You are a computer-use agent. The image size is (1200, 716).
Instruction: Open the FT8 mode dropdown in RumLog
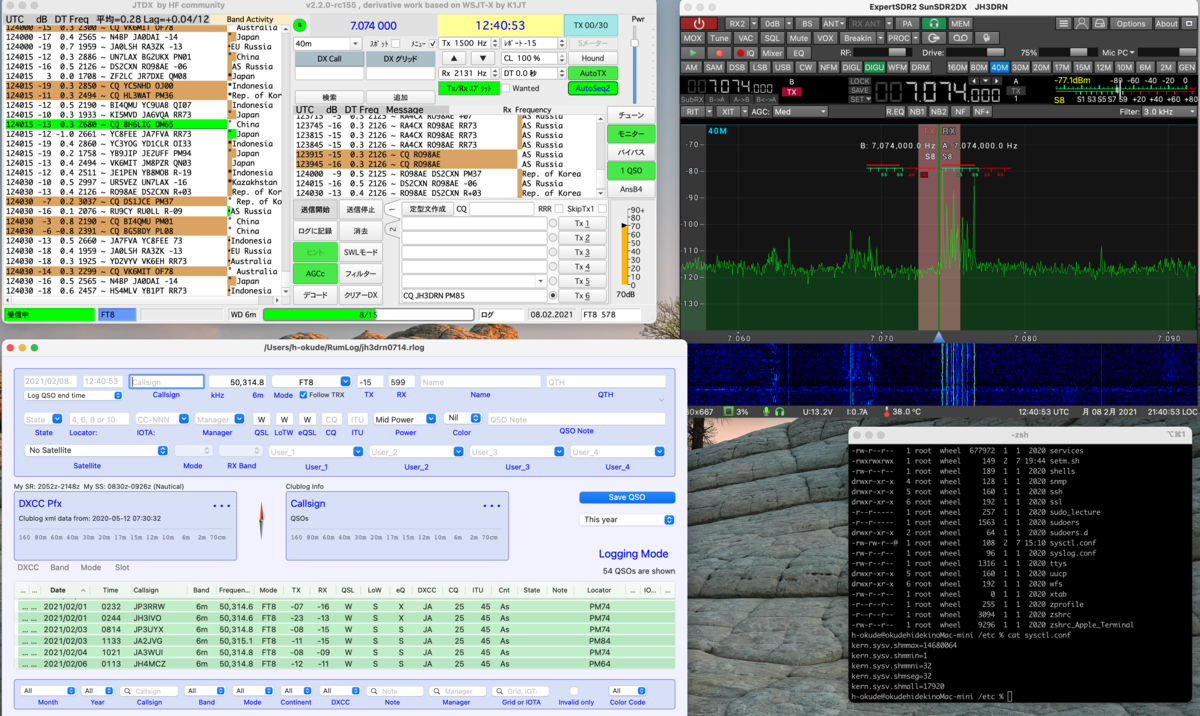[x=312, y=381]
